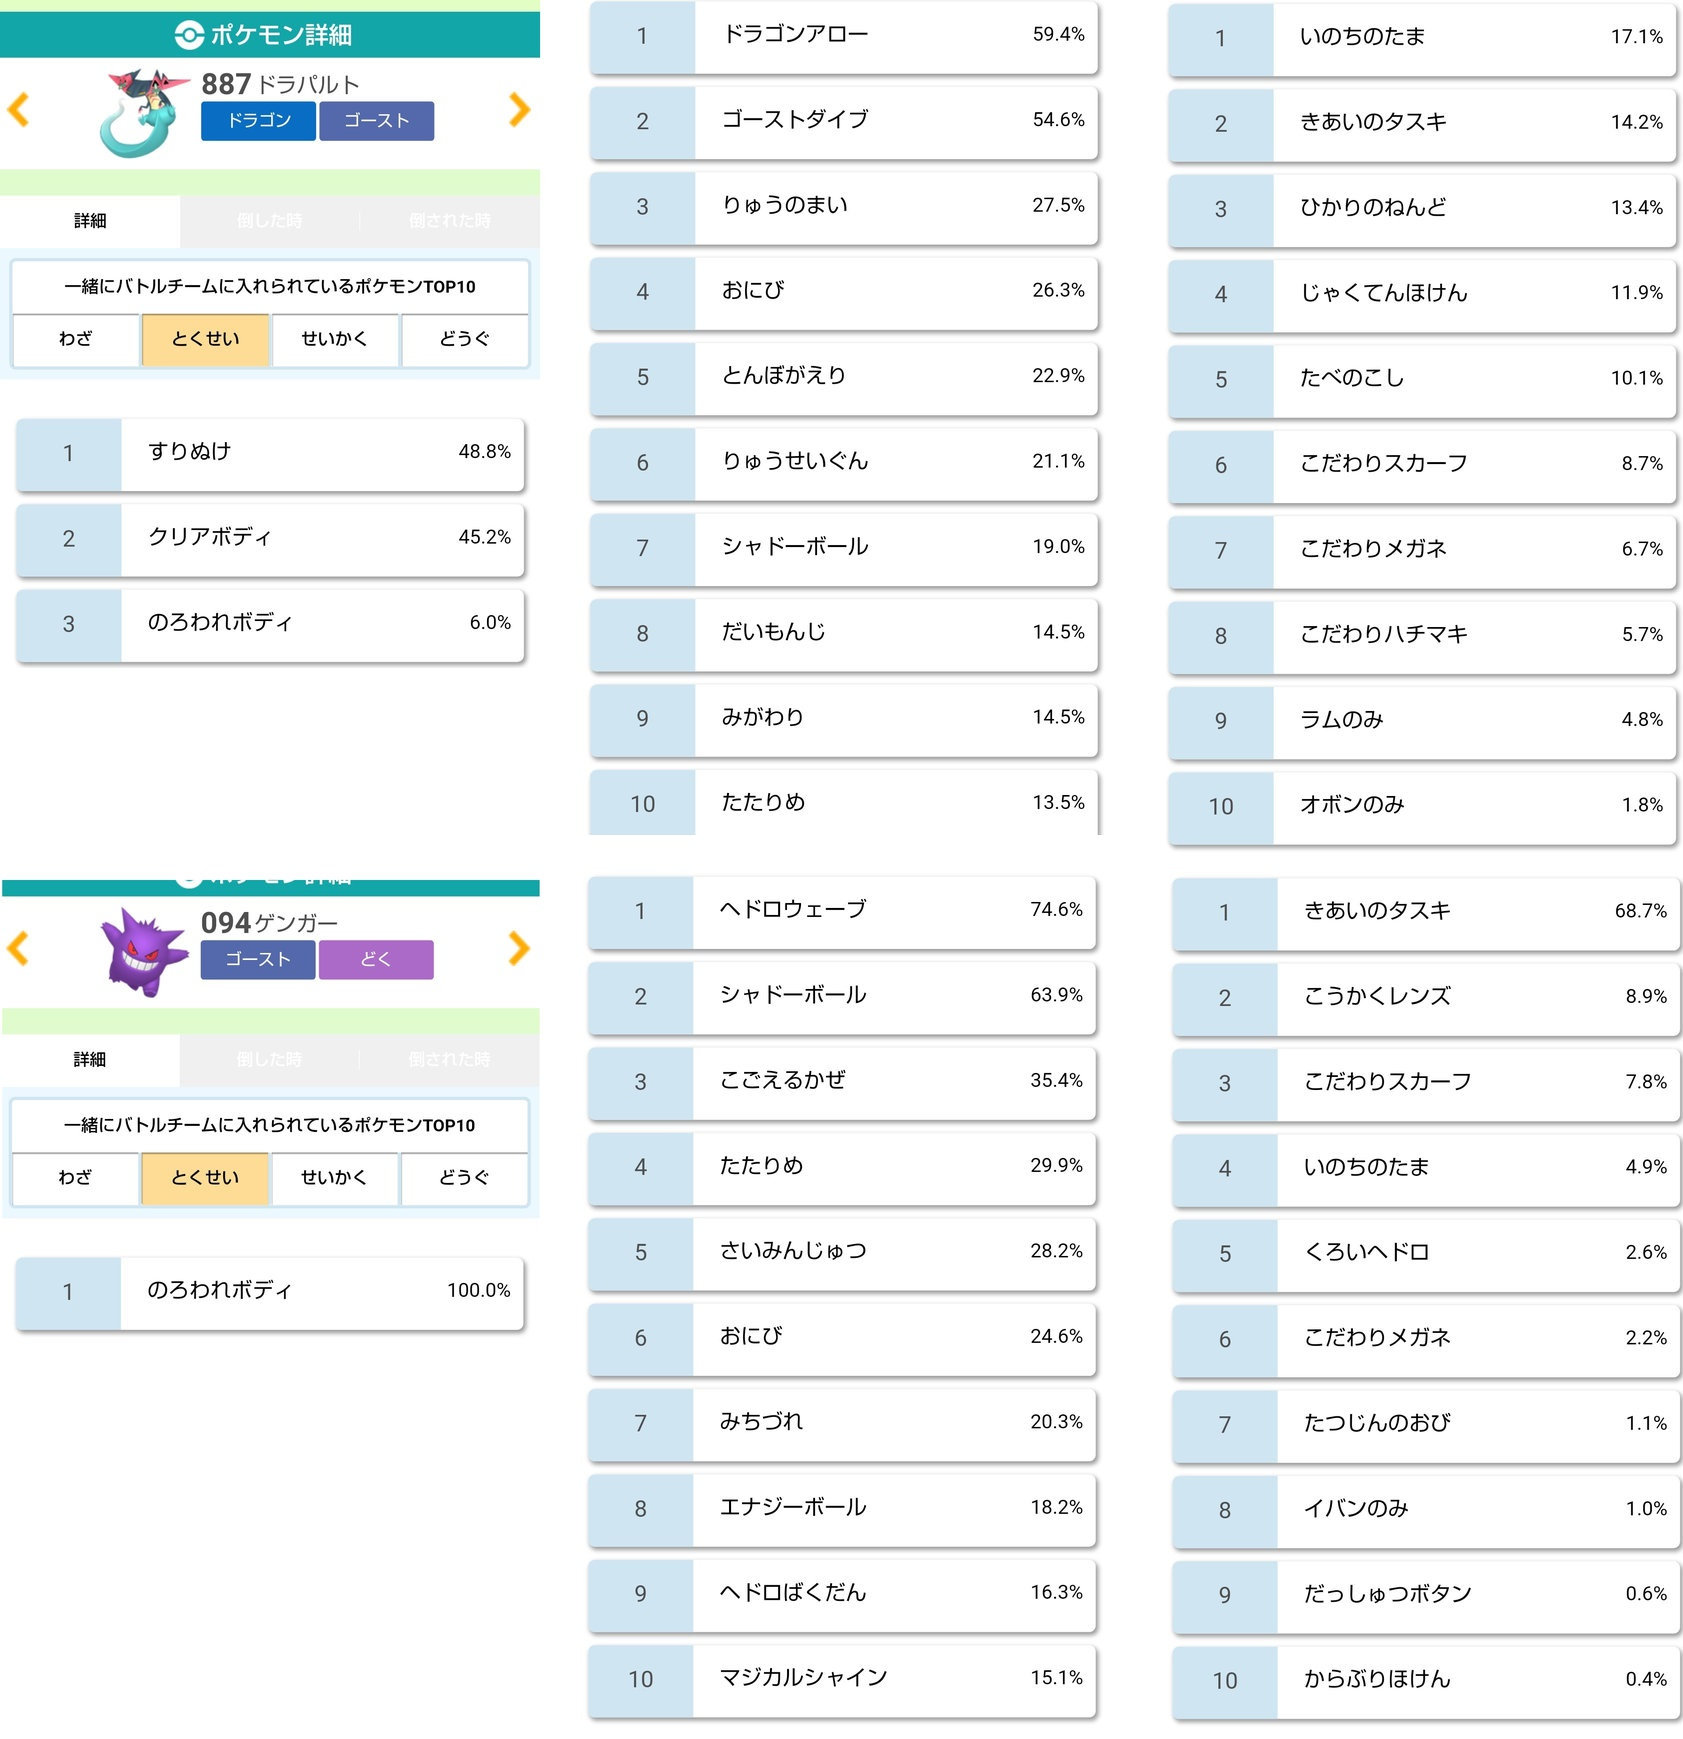The image size is (1683, 1739).
Task: Switch to Dragapult's 倒した時 tab
Action: point(269,221)
